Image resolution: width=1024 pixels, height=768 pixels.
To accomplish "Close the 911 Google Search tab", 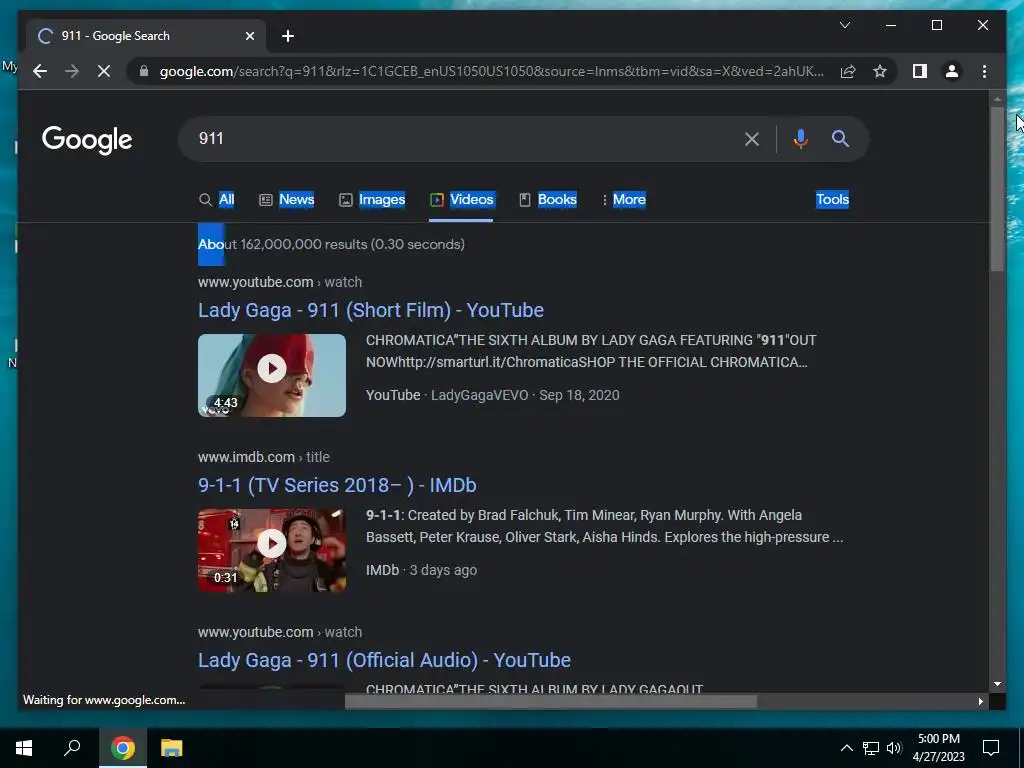I will coord(249,36).
